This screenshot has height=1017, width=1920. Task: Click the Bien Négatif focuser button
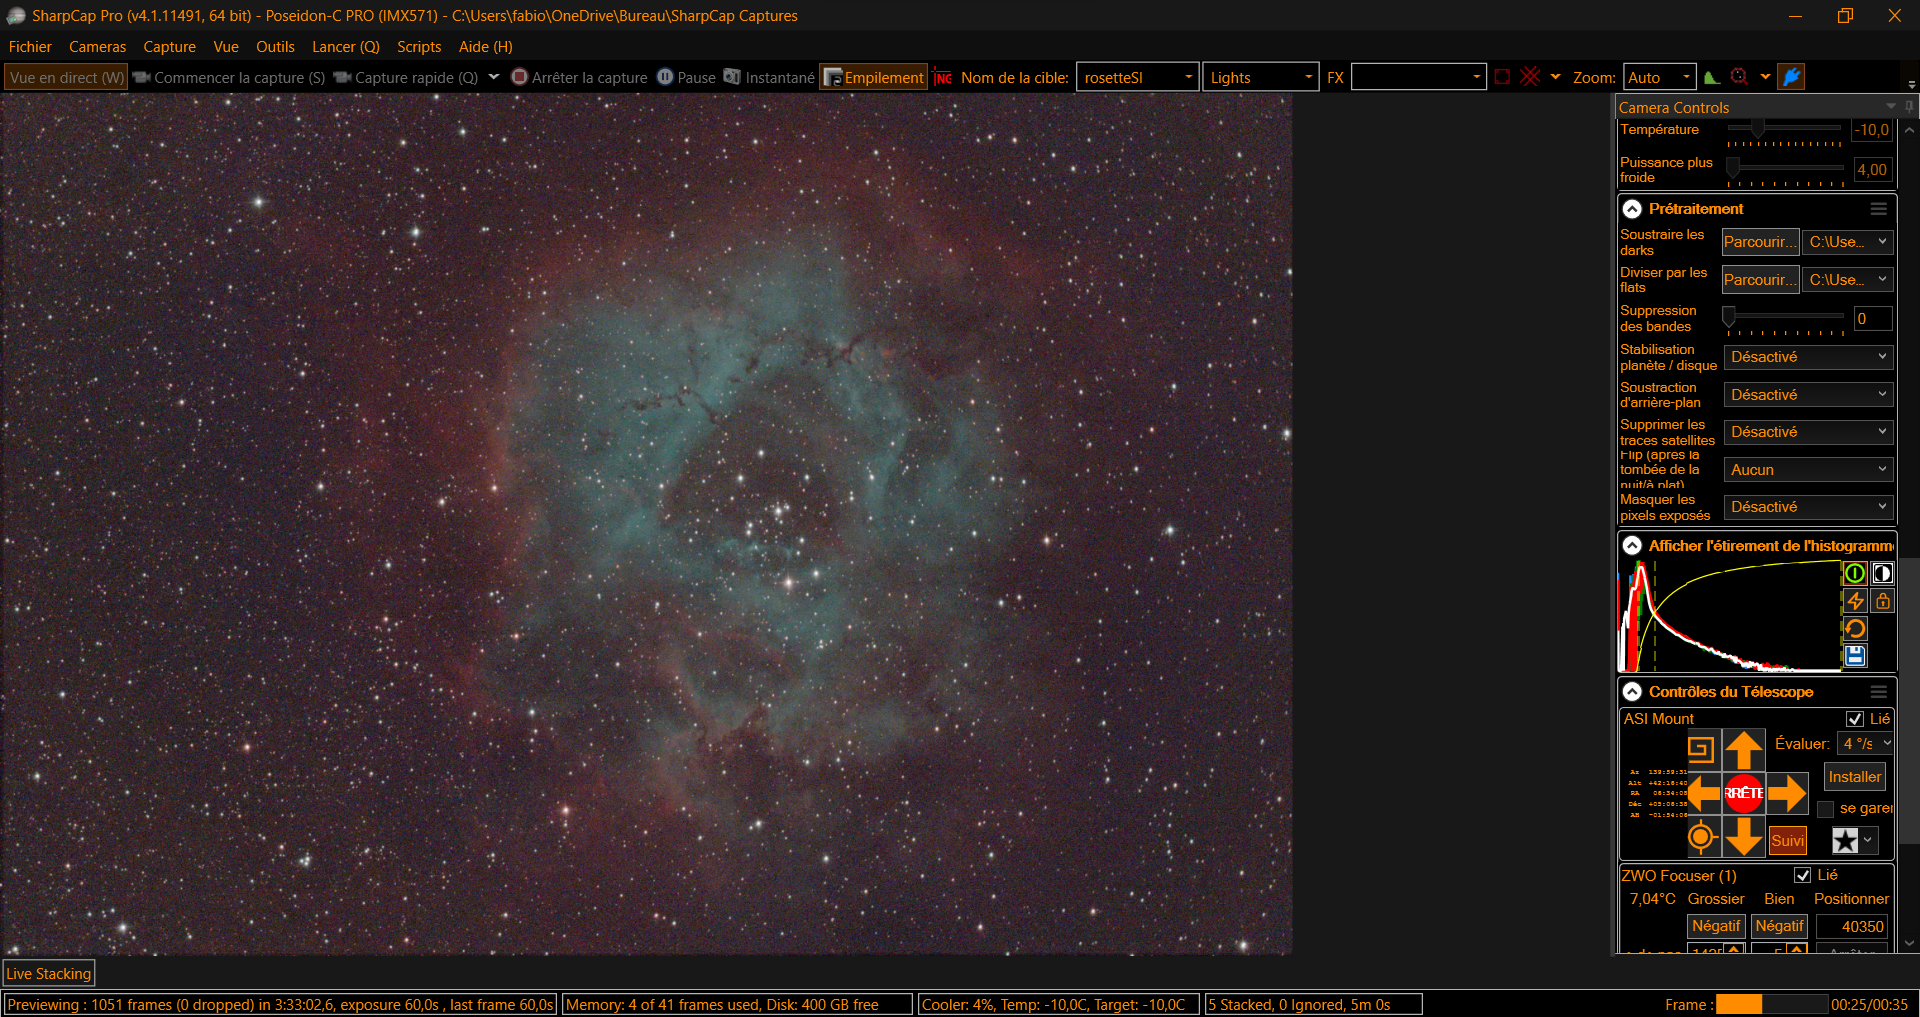point(1779,926)
